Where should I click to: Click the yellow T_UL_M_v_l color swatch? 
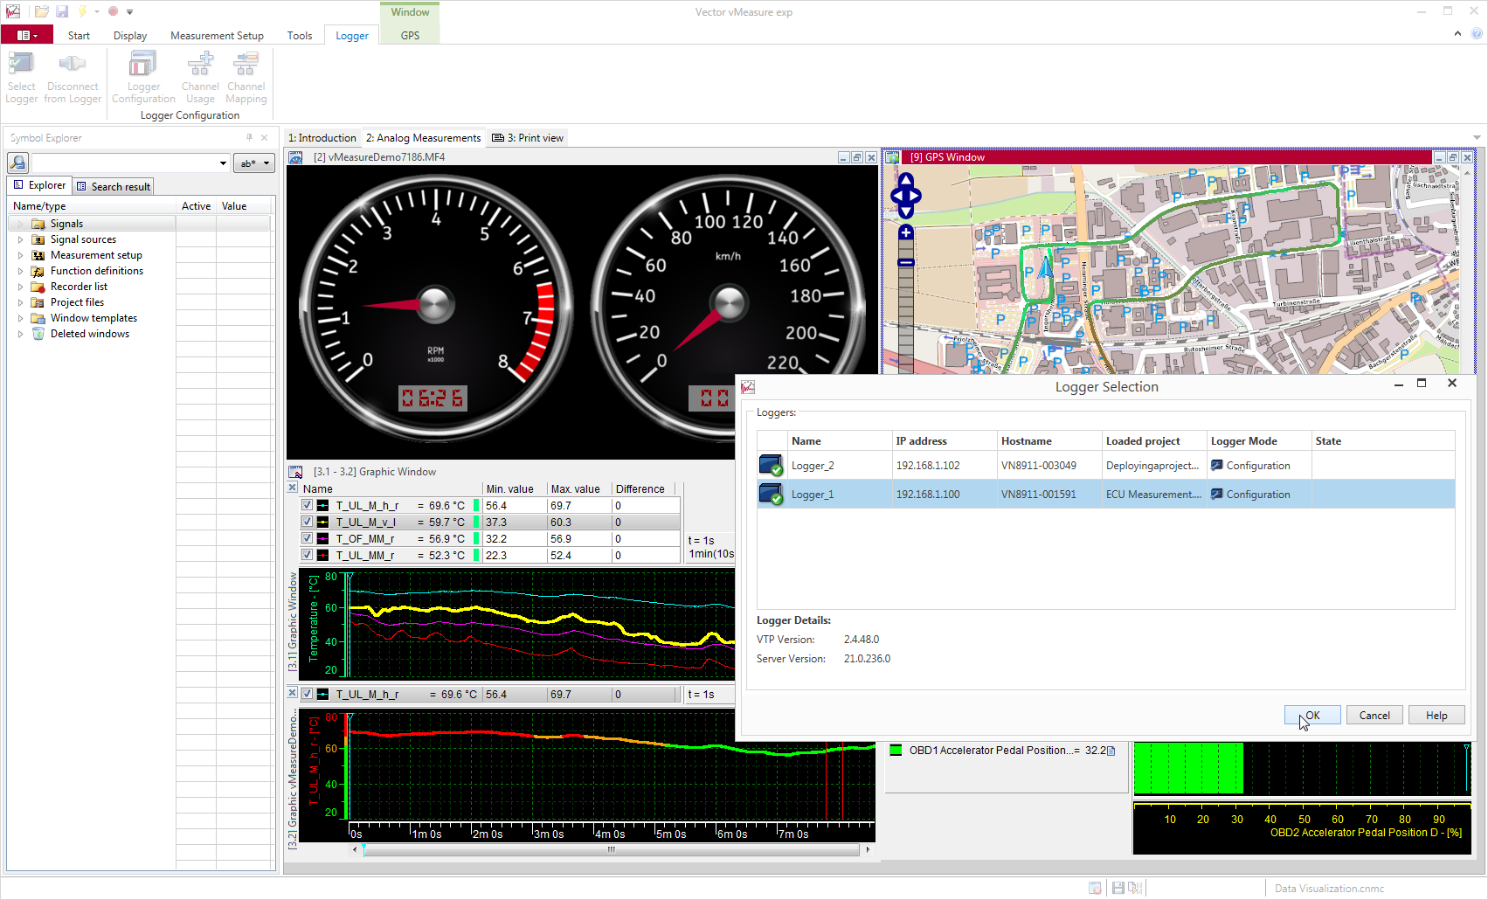pyautogui.click(x=322, y=522)
